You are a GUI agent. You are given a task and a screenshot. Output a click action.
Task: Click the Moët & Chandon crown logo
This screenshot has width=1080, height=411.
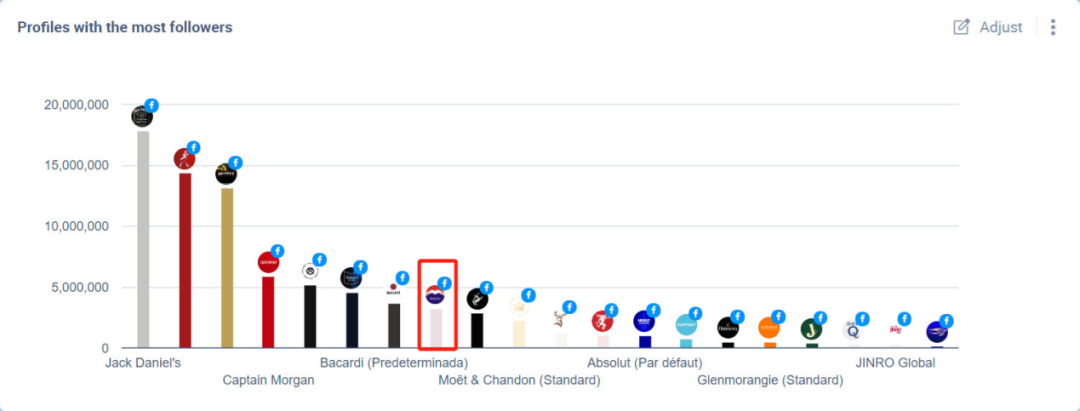point(519,306)
